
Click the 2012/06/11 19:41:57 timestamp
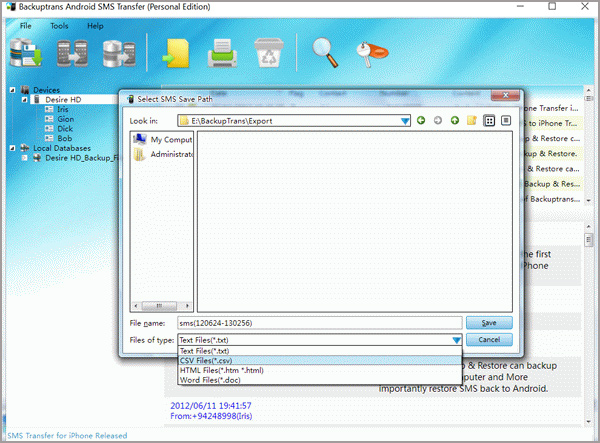(x=211, y=406)
